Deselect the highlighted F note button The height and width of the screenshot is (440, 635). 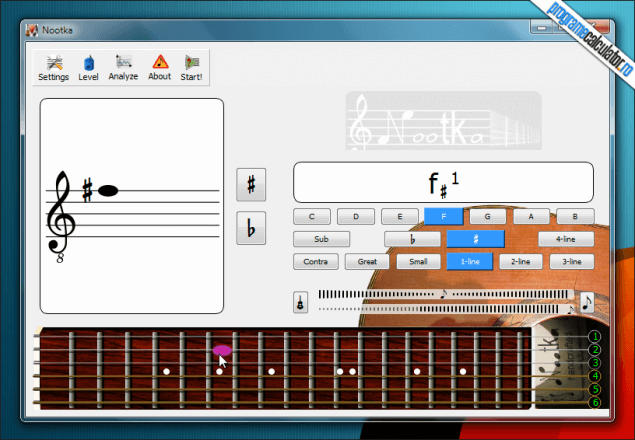444,216
